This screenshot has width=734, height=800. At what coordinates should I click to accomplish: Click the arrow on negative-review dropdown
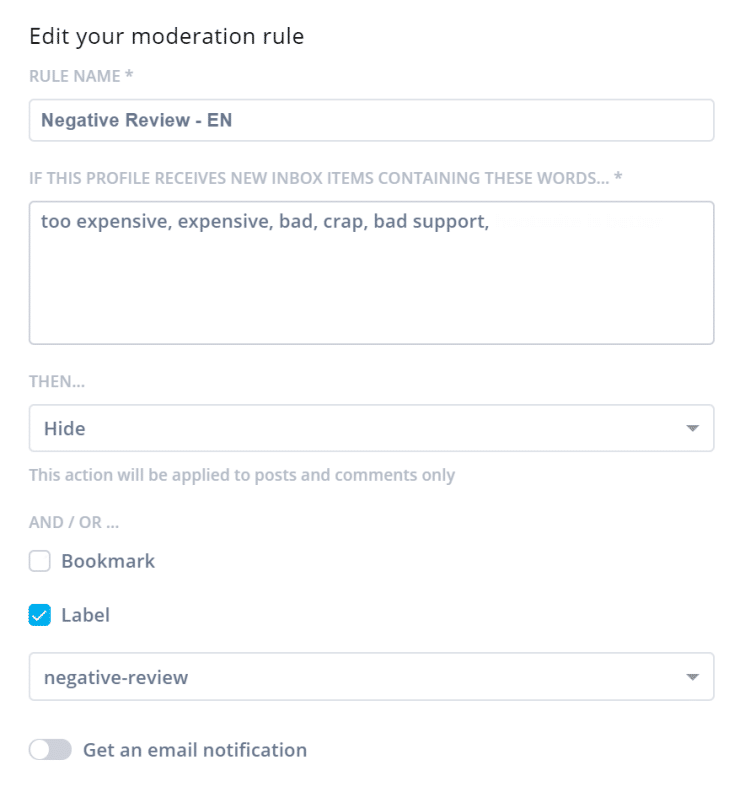click(692, 678)
